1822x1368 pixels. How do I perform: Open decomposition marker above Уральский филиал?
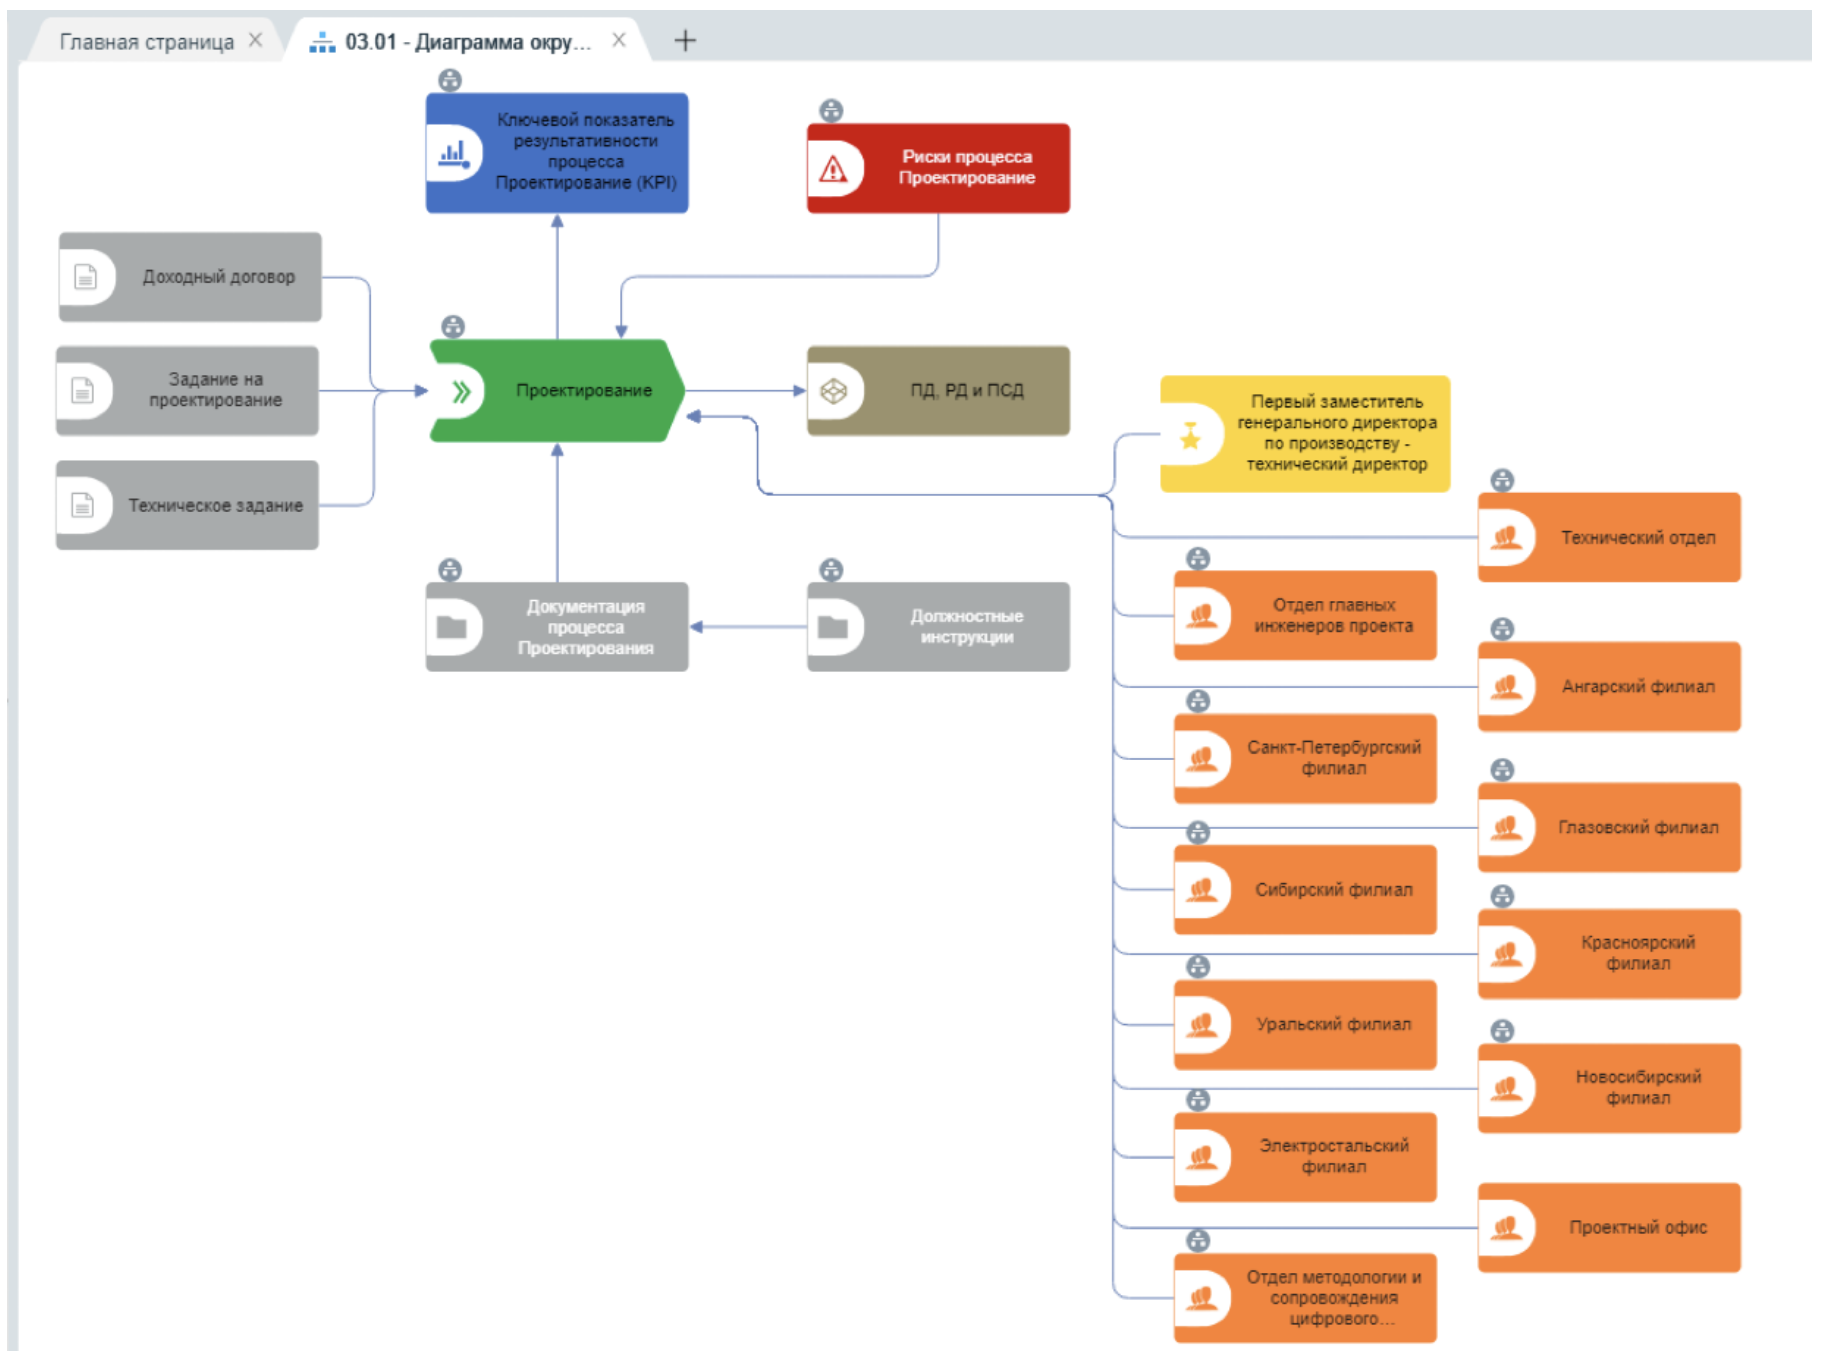[1197, 966]
